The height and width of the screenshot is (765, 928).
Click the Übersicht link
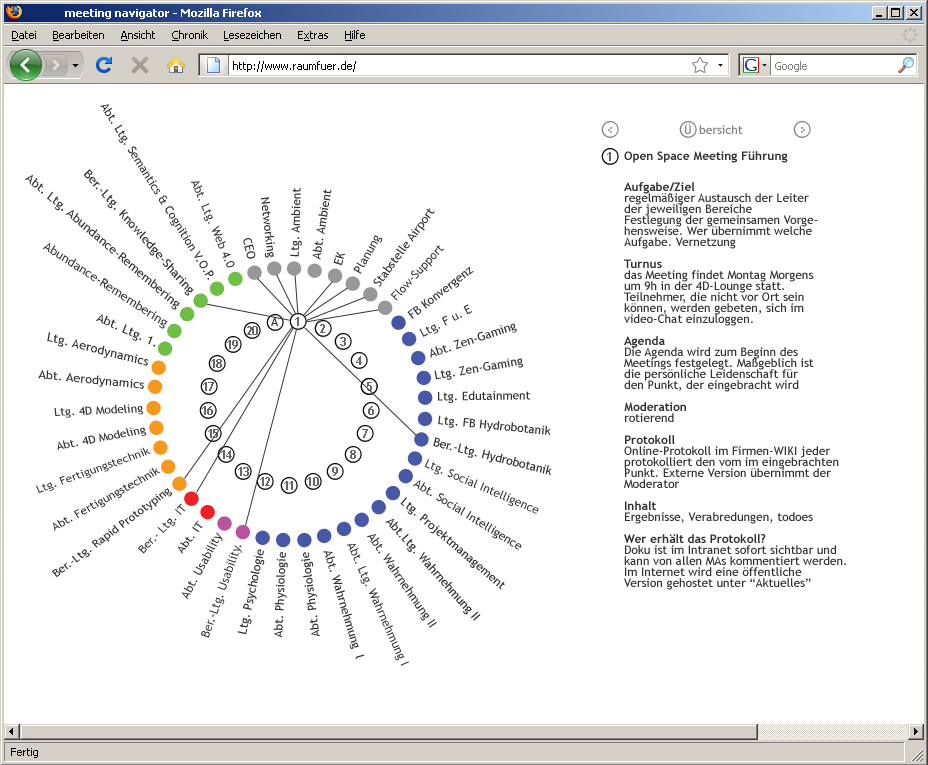(711, 129)
